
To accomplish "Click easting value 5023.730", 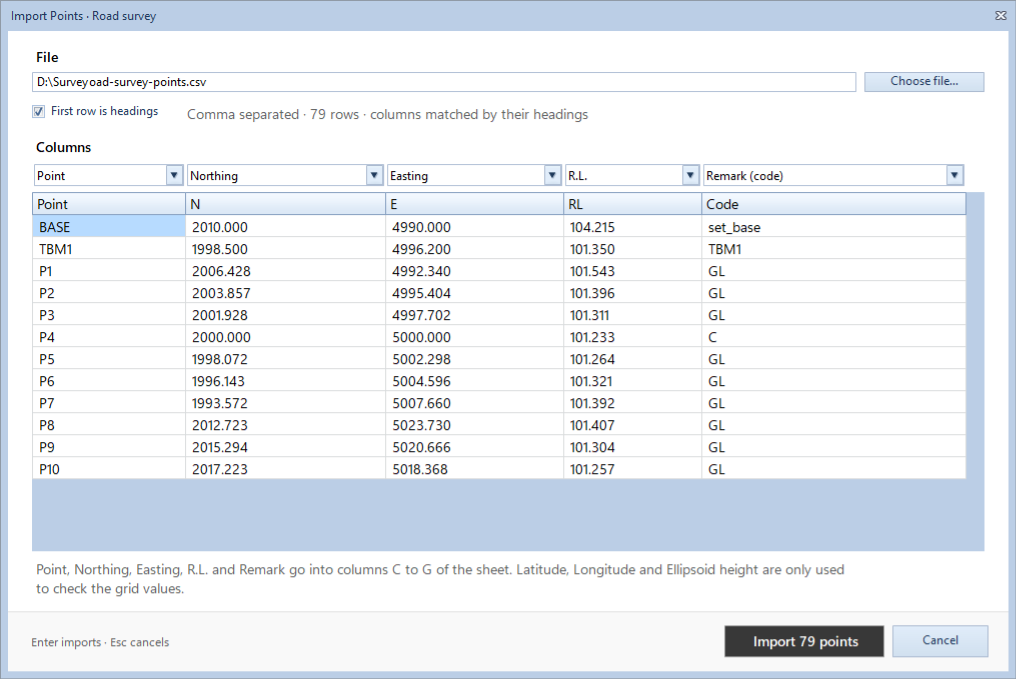I will [x=474, y=425].
